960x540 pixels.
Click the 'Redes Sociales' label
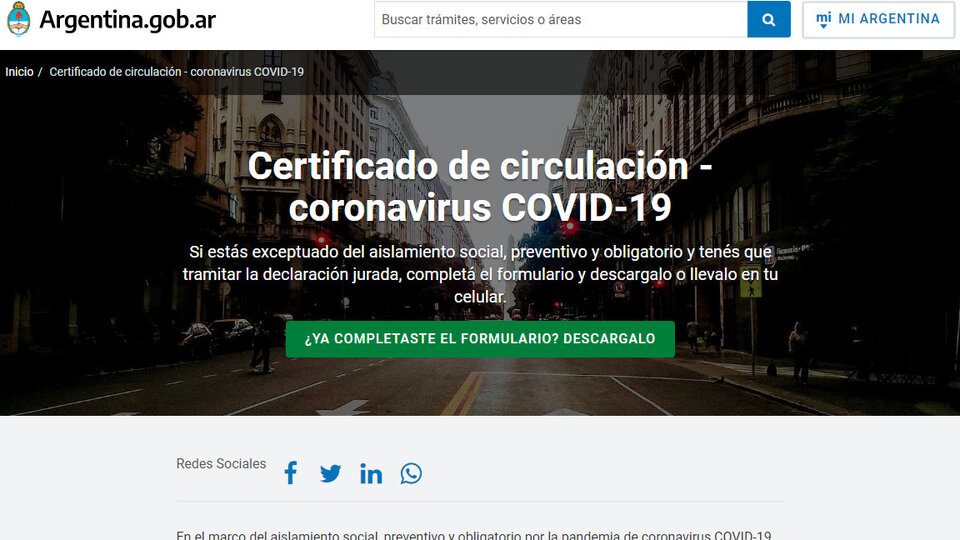tap(221, 464)
